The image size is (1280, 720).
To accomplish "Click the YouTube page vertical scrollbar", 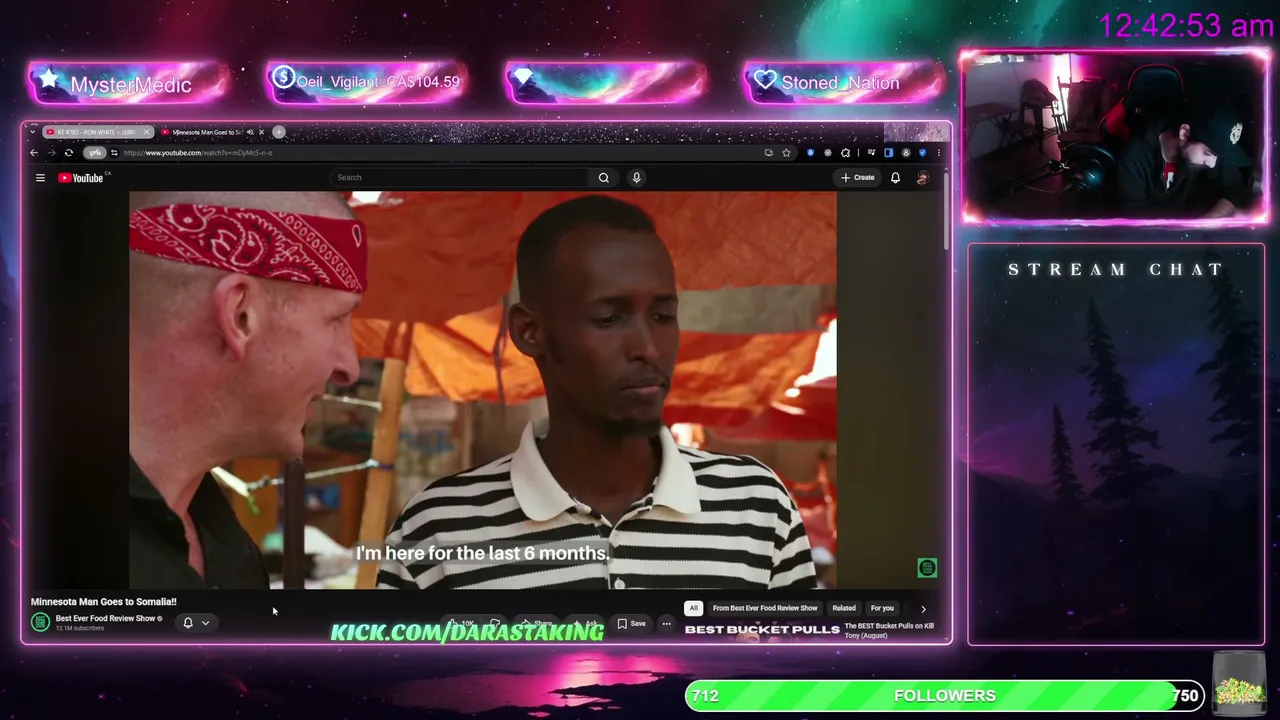I will [x=946, y=210].
